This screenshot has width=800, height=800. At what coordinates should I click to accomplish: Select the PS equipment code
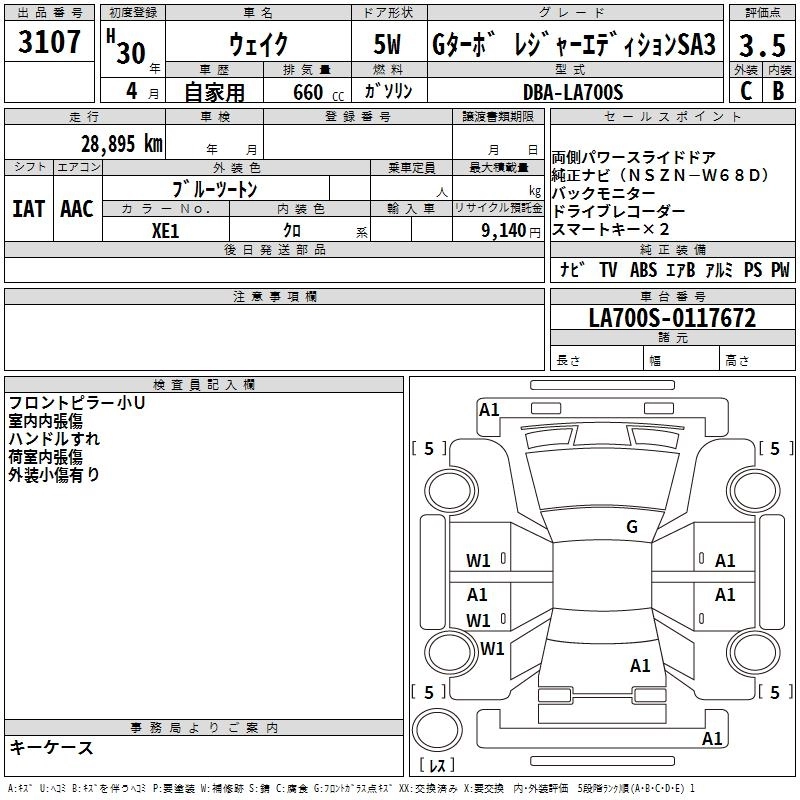tap(753, 269)
